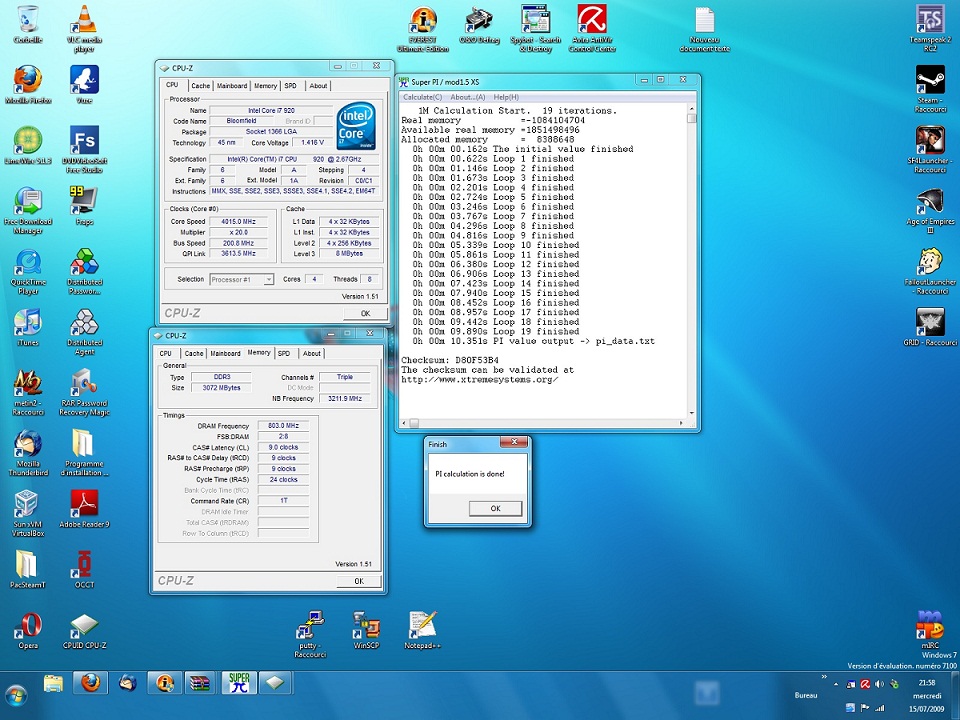Launch Adobe Reader 9 shortcut
Image resolution: width=960 pixels, height=720 pixels.
84,508
